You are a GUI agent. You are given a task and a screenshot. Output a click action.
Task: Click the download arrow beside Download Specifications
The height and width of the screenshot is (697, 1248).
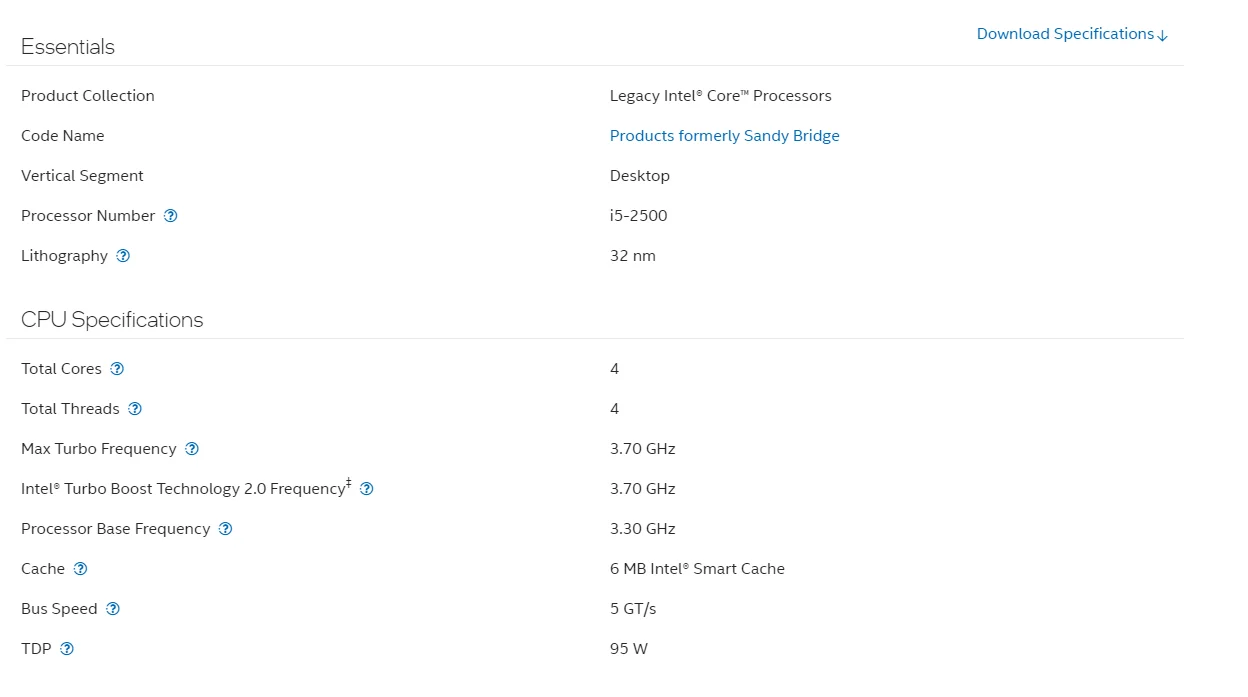tap(1162, 35)
